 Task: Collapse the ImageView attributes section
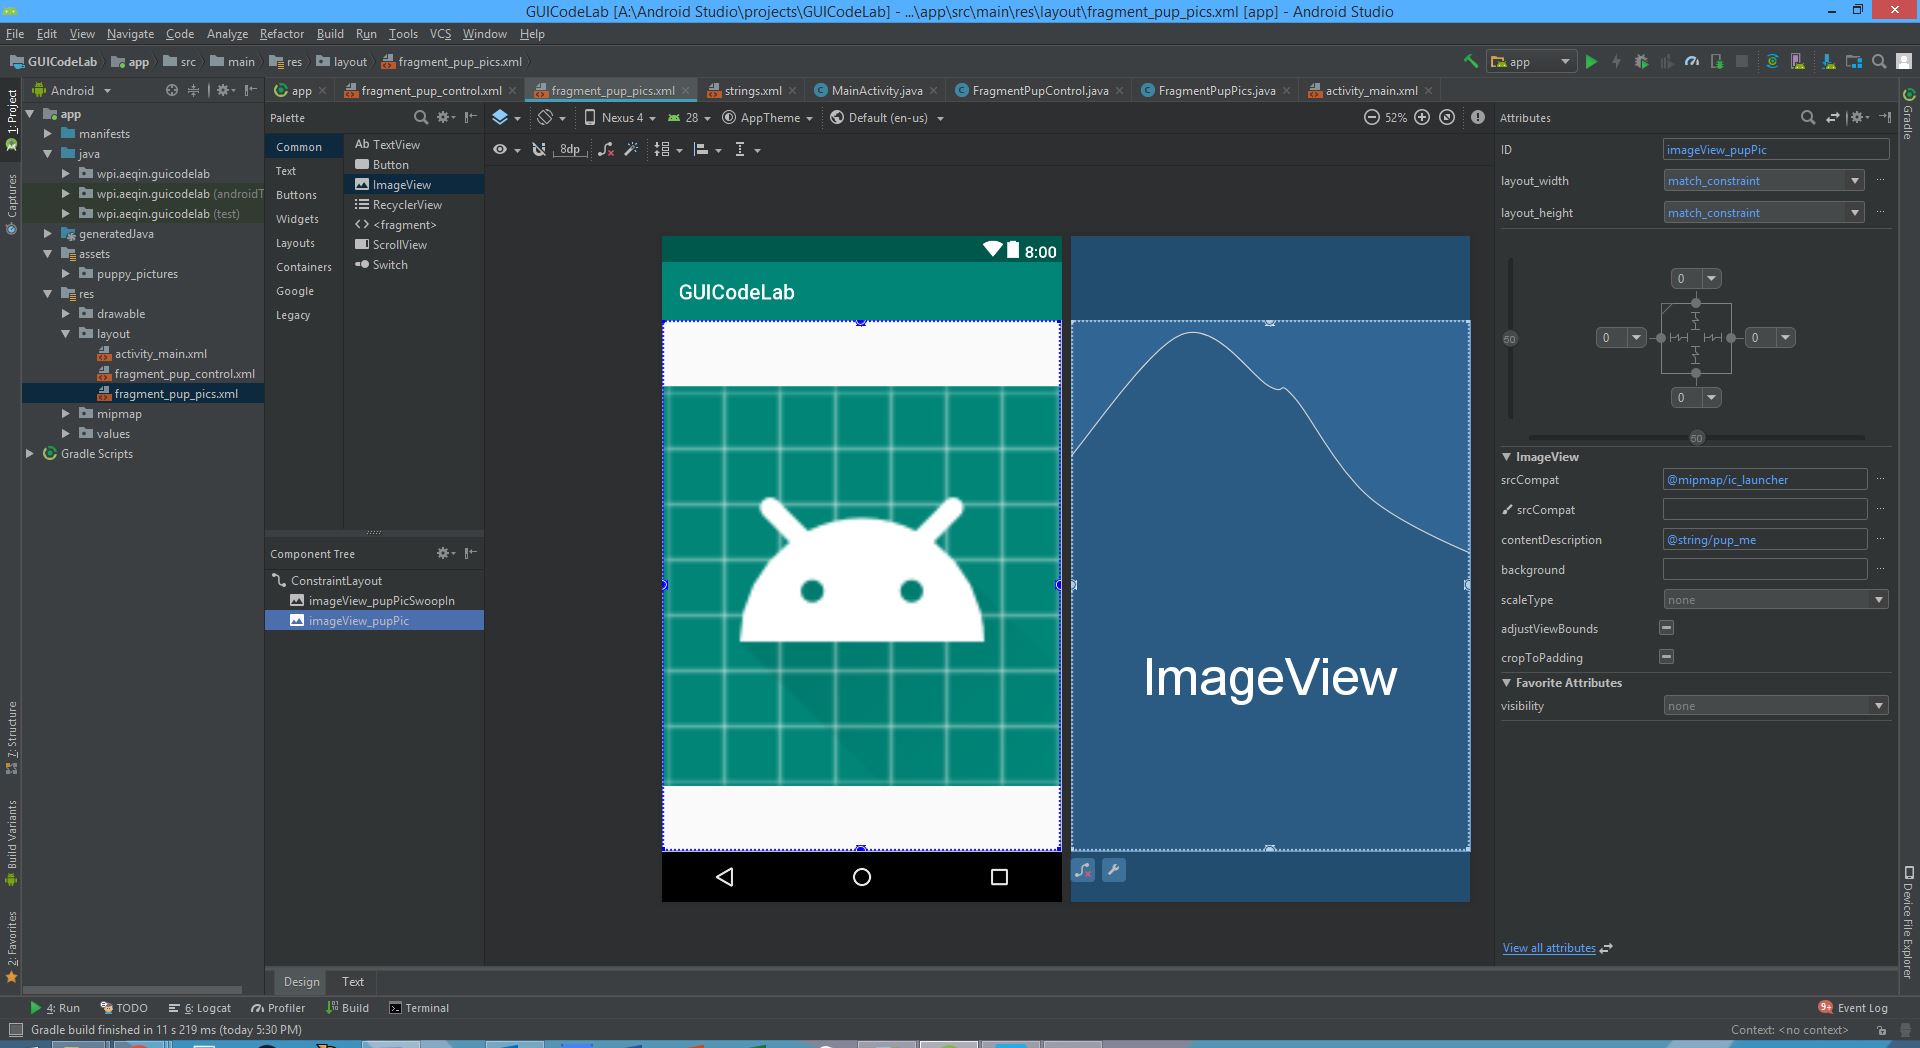point(1507,457)
